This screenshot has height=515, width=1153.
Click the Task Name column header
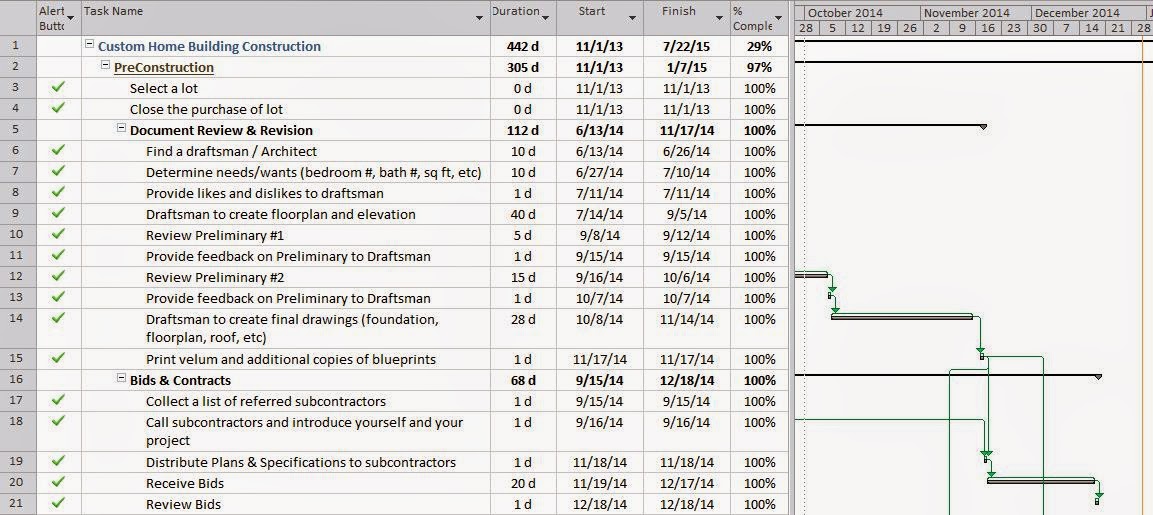click(285, 18)
